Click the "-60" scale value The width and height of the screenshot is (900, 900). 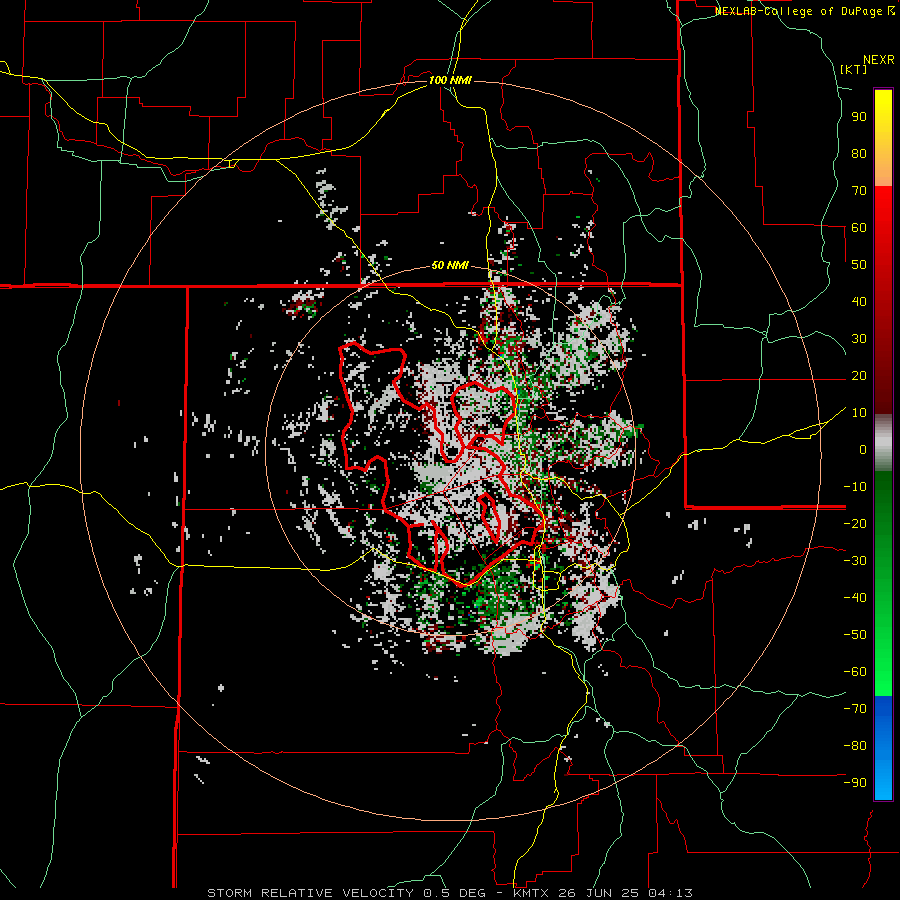pyautogui.click(x=855, y=672)
